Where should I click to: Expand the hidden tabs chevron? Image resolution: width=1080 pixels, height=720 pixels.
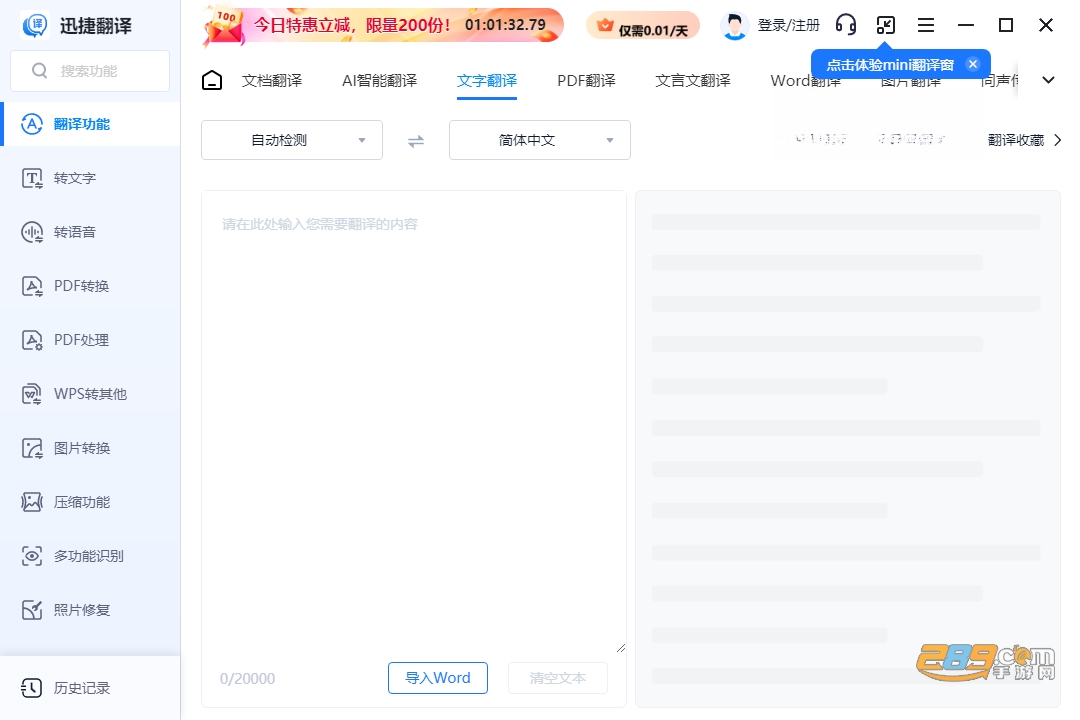point(1048,80)
